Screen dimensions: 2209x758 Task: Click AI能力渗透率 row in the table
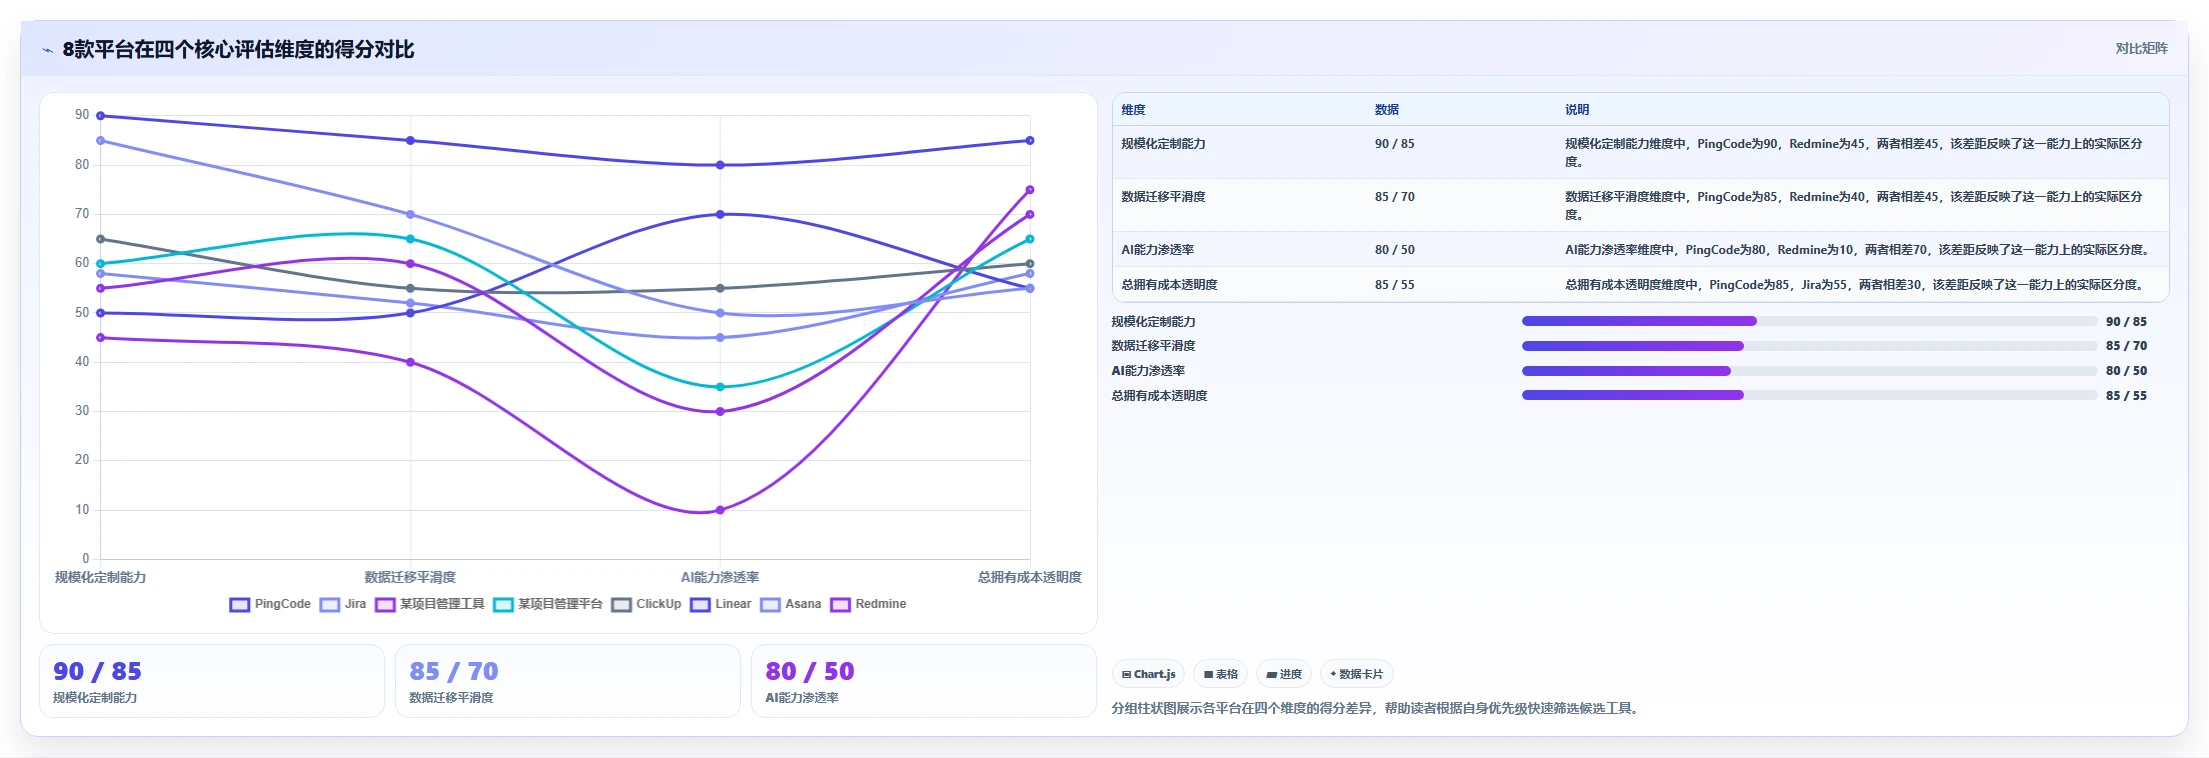tap(1640, 250)
